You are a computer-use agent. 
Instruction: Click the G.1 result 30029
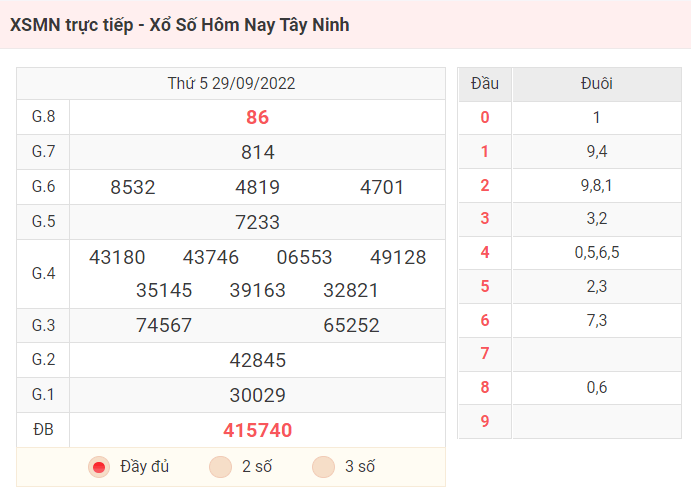pyautogui.click(x=258, y=395)
